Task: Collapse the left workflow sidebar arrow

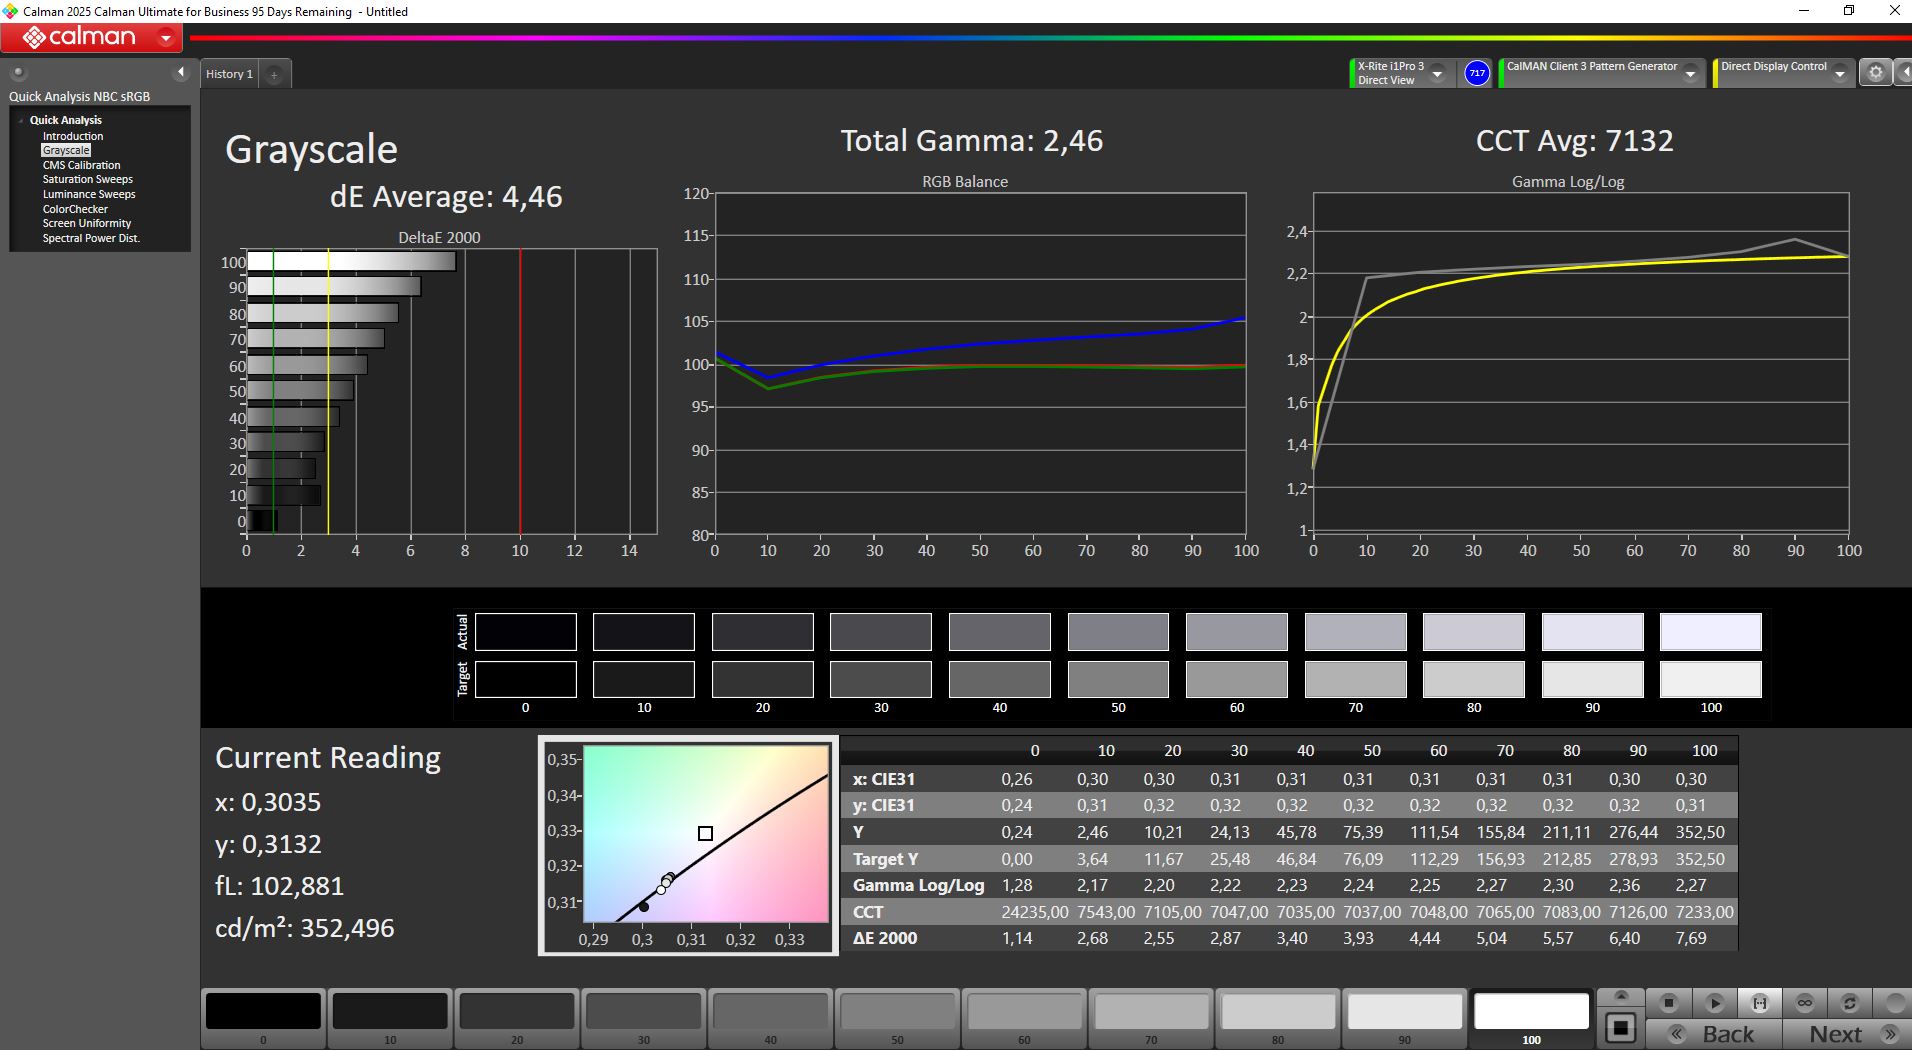Action: [x=181, y=72]
